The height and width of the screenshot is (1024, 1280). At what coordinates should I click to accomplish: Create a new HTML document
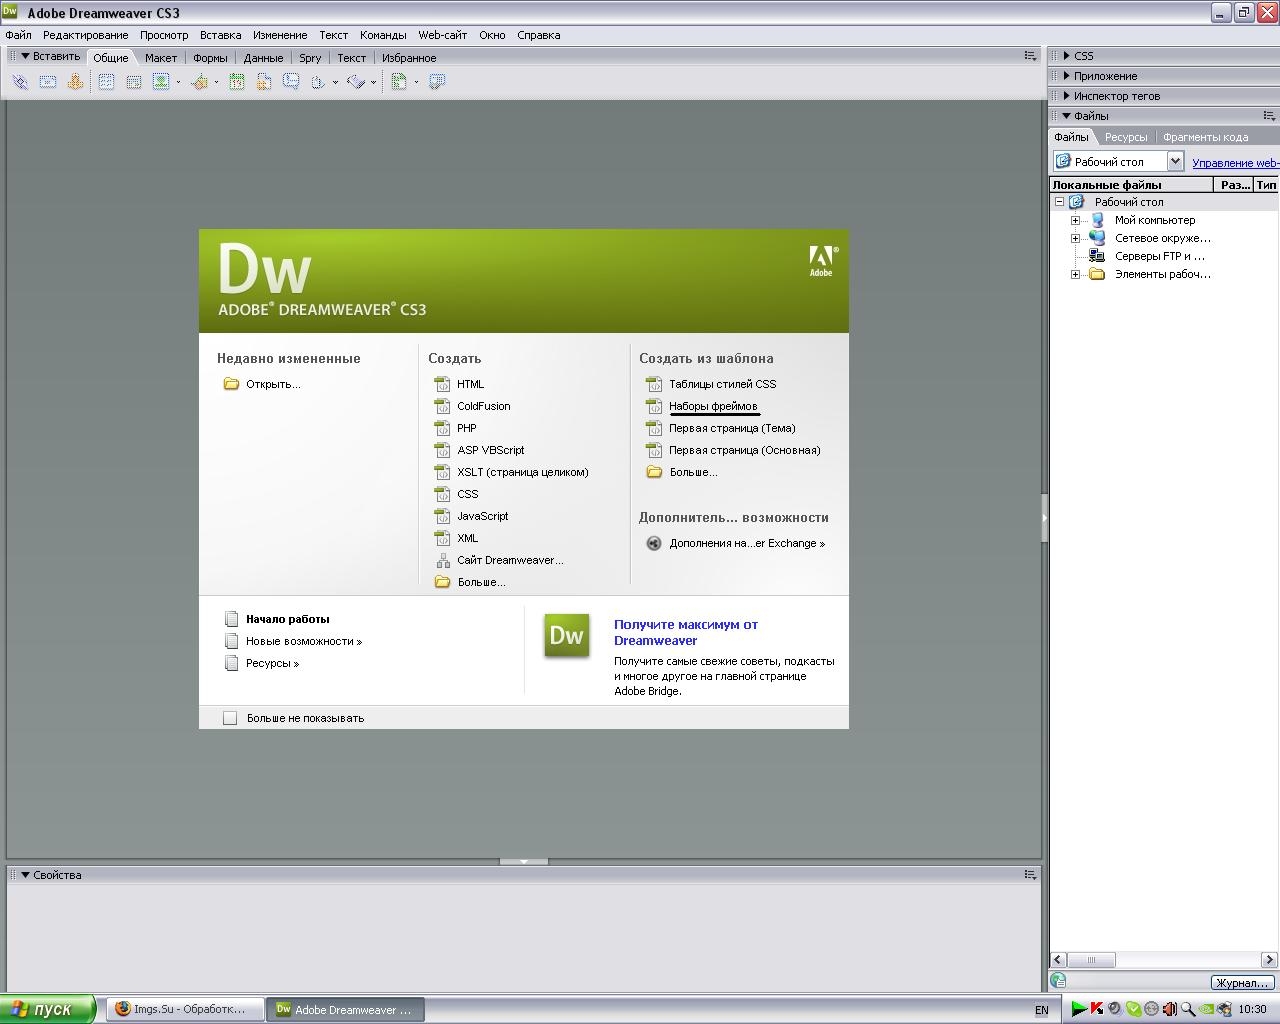[470, 384]
